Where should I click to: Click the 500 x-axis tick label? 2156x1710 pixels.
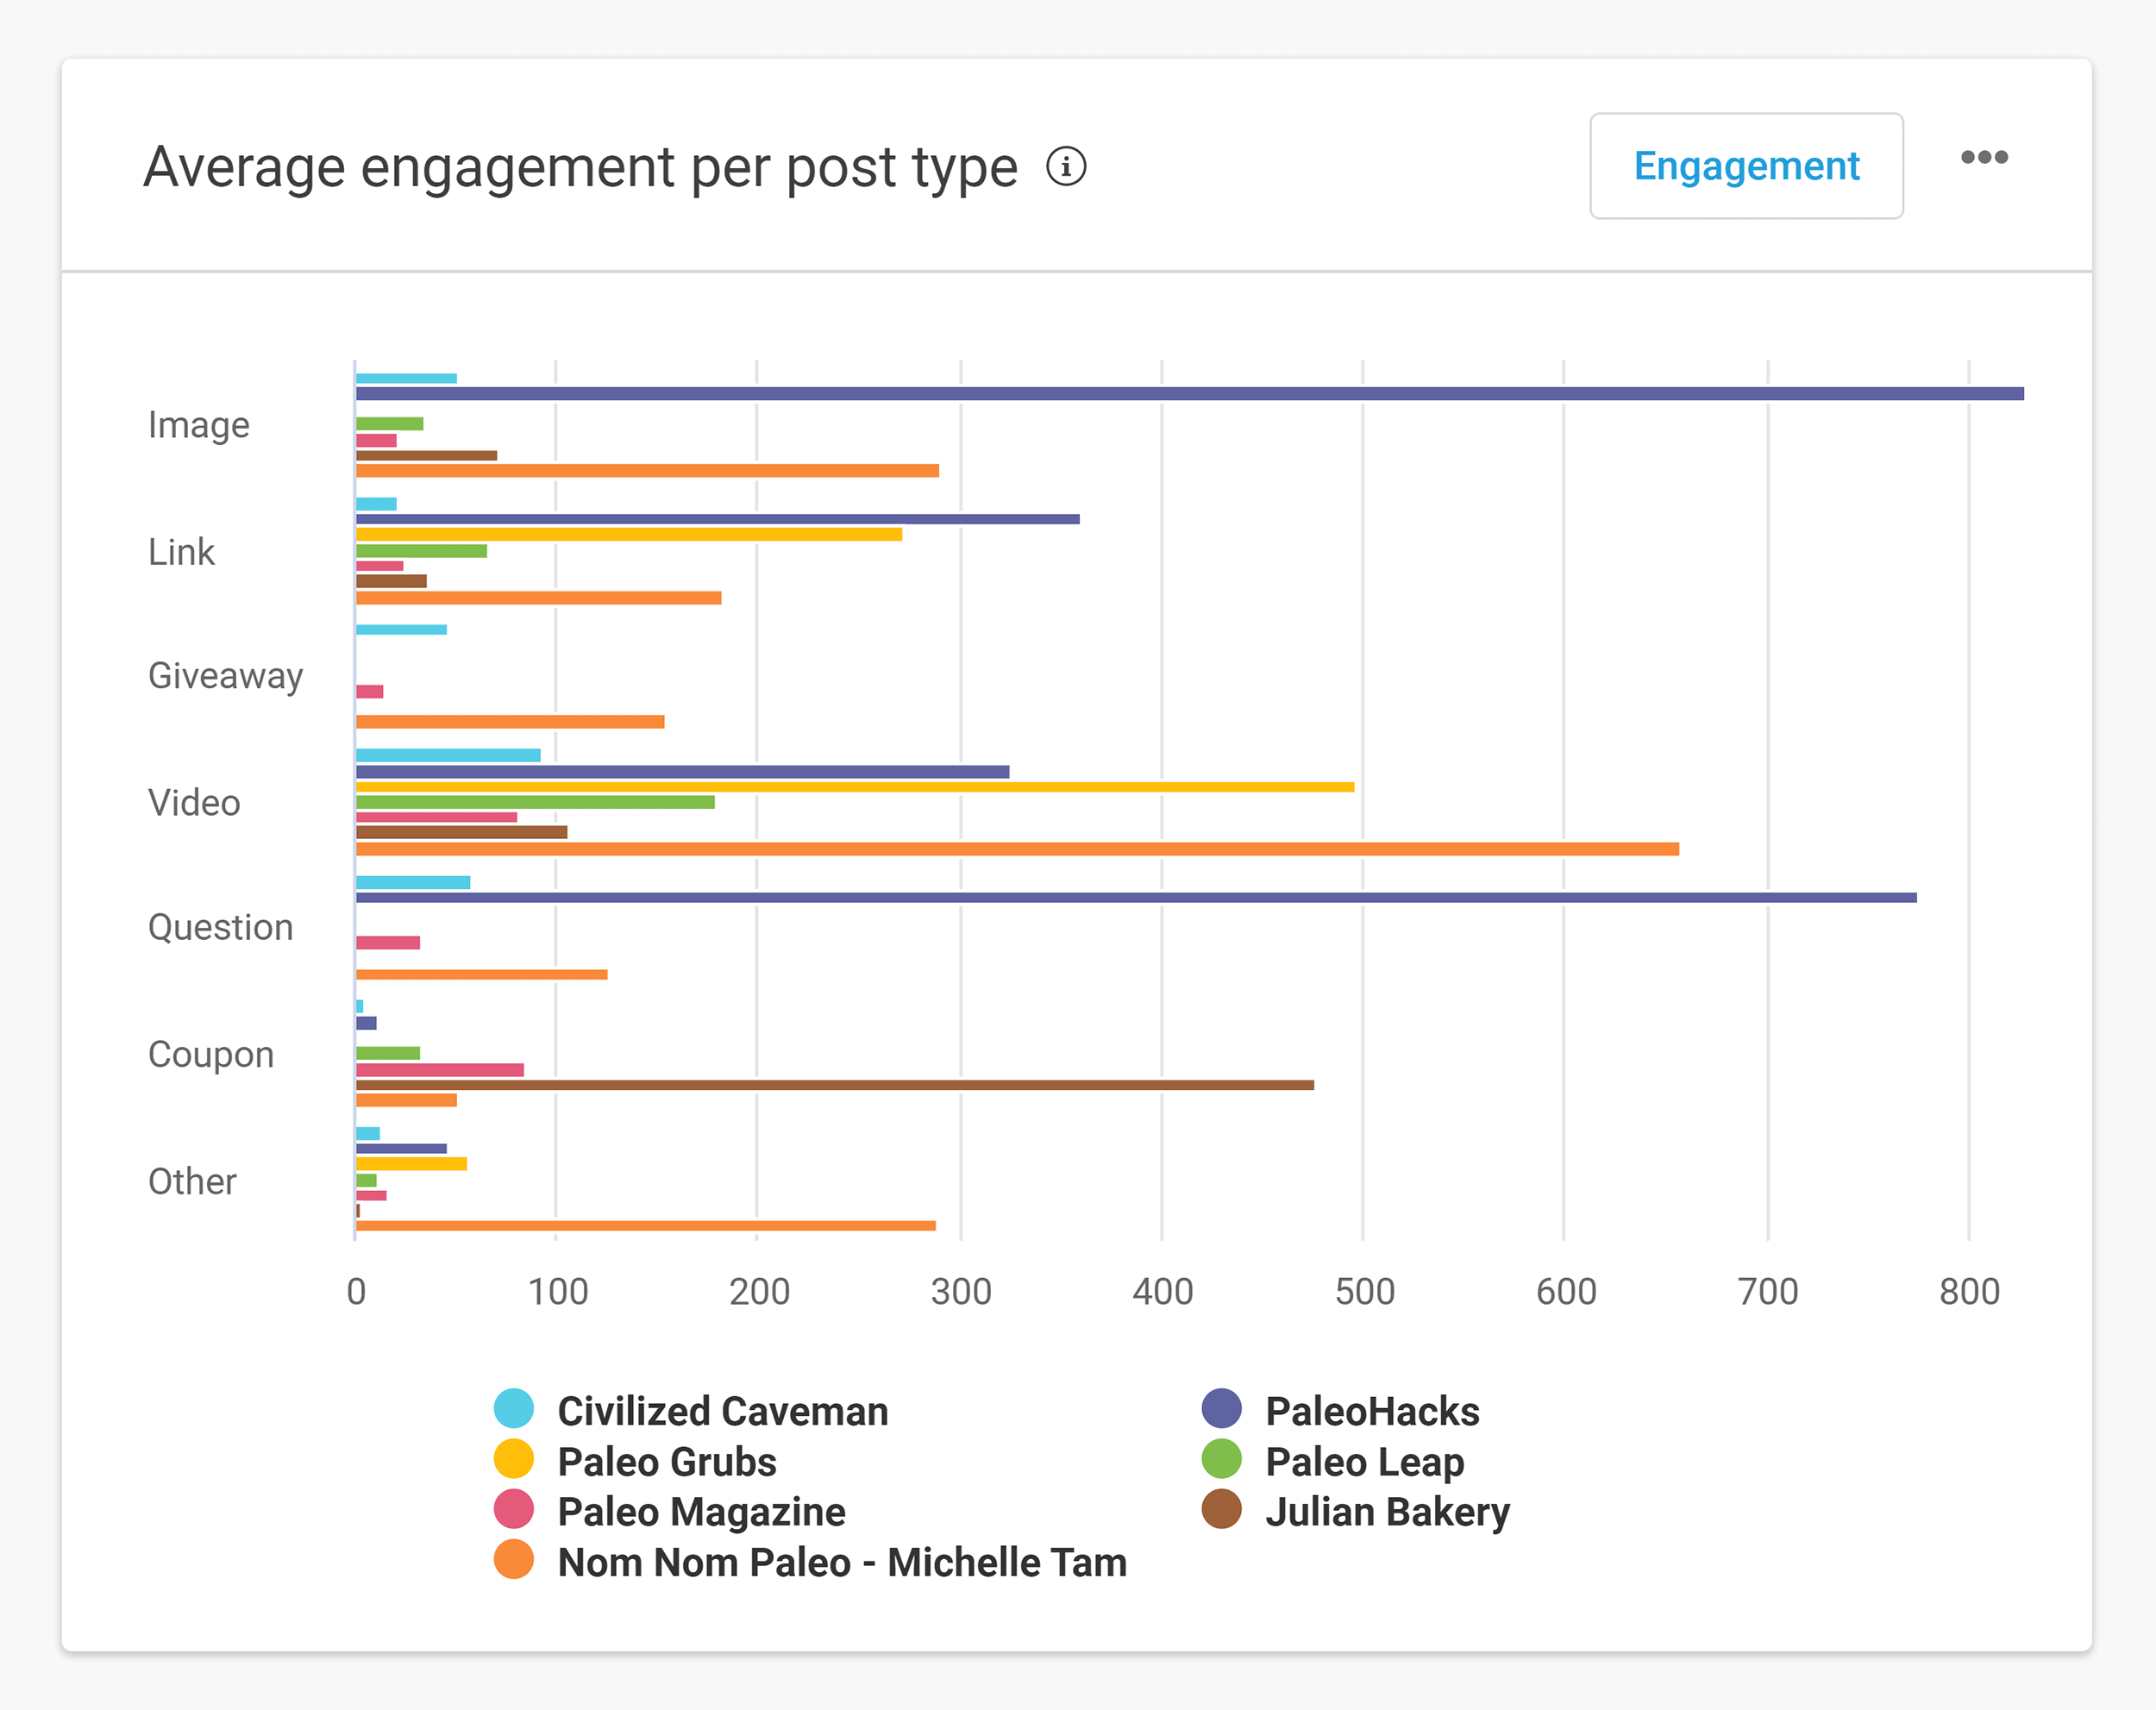[1364, 1291]
